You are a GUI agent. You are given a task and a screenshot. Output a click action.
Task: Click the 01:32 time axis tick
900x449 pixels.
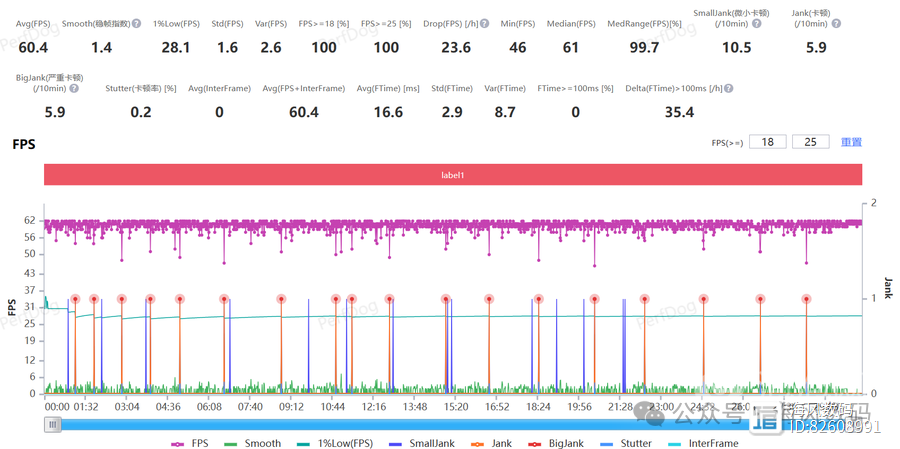pyautogui.click(x=86, y=407)
